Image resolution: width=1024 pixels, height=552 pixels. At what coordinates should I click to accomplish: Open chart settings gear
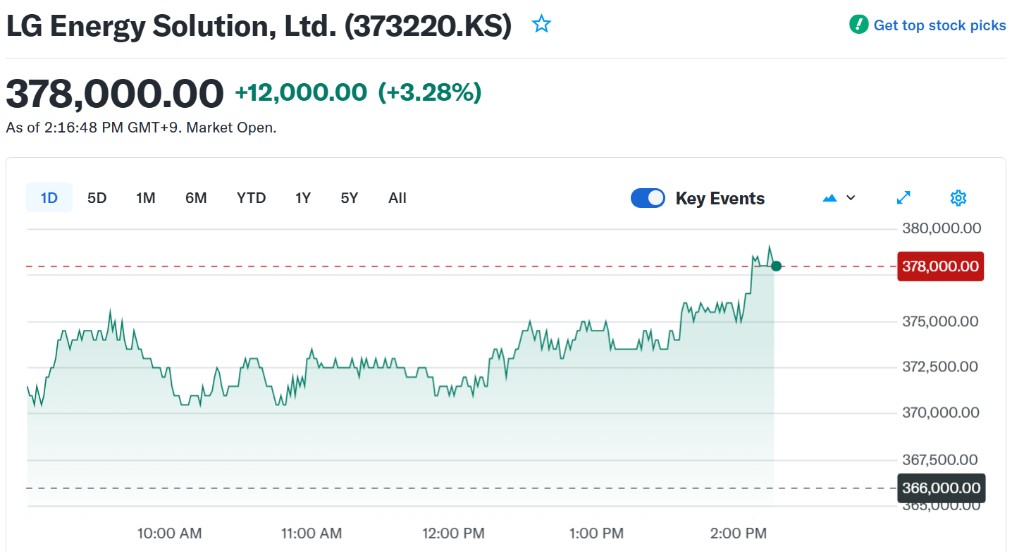(x=958, y=198)
